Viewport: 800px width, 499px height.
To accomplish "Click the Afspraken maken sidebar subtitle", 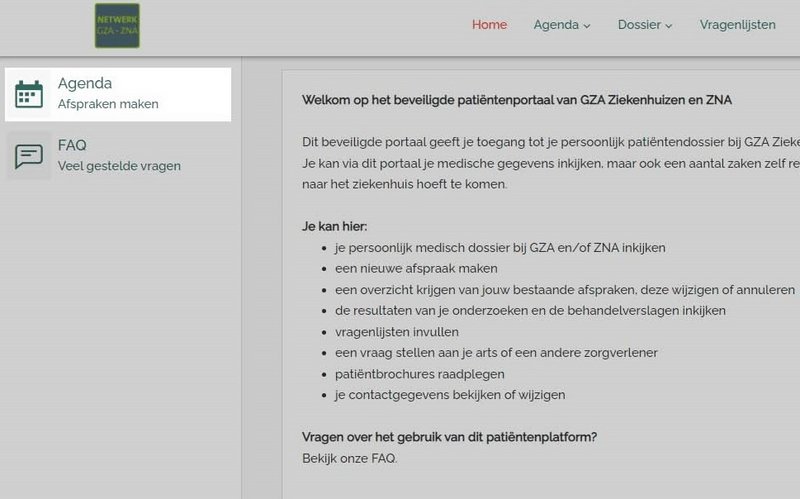I will pos(108,104).
